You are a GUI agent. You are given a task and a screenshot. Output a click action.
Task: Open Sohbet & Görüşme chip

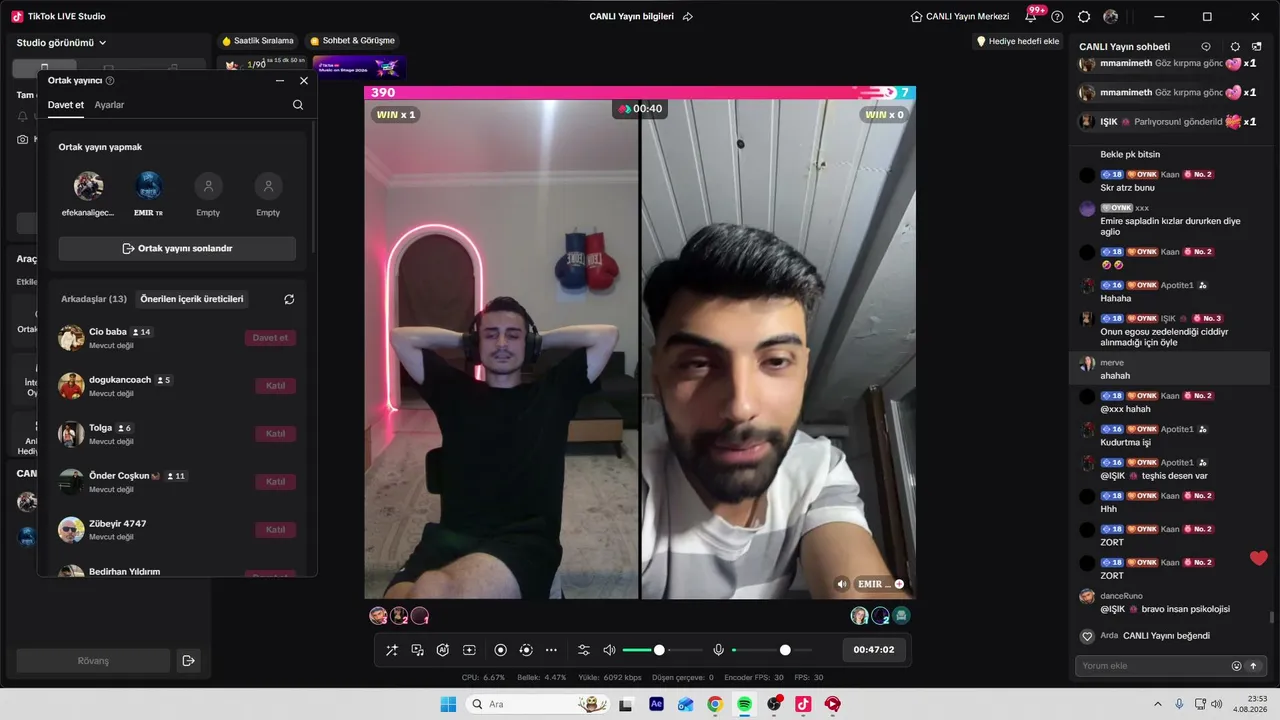pos(353,41)
